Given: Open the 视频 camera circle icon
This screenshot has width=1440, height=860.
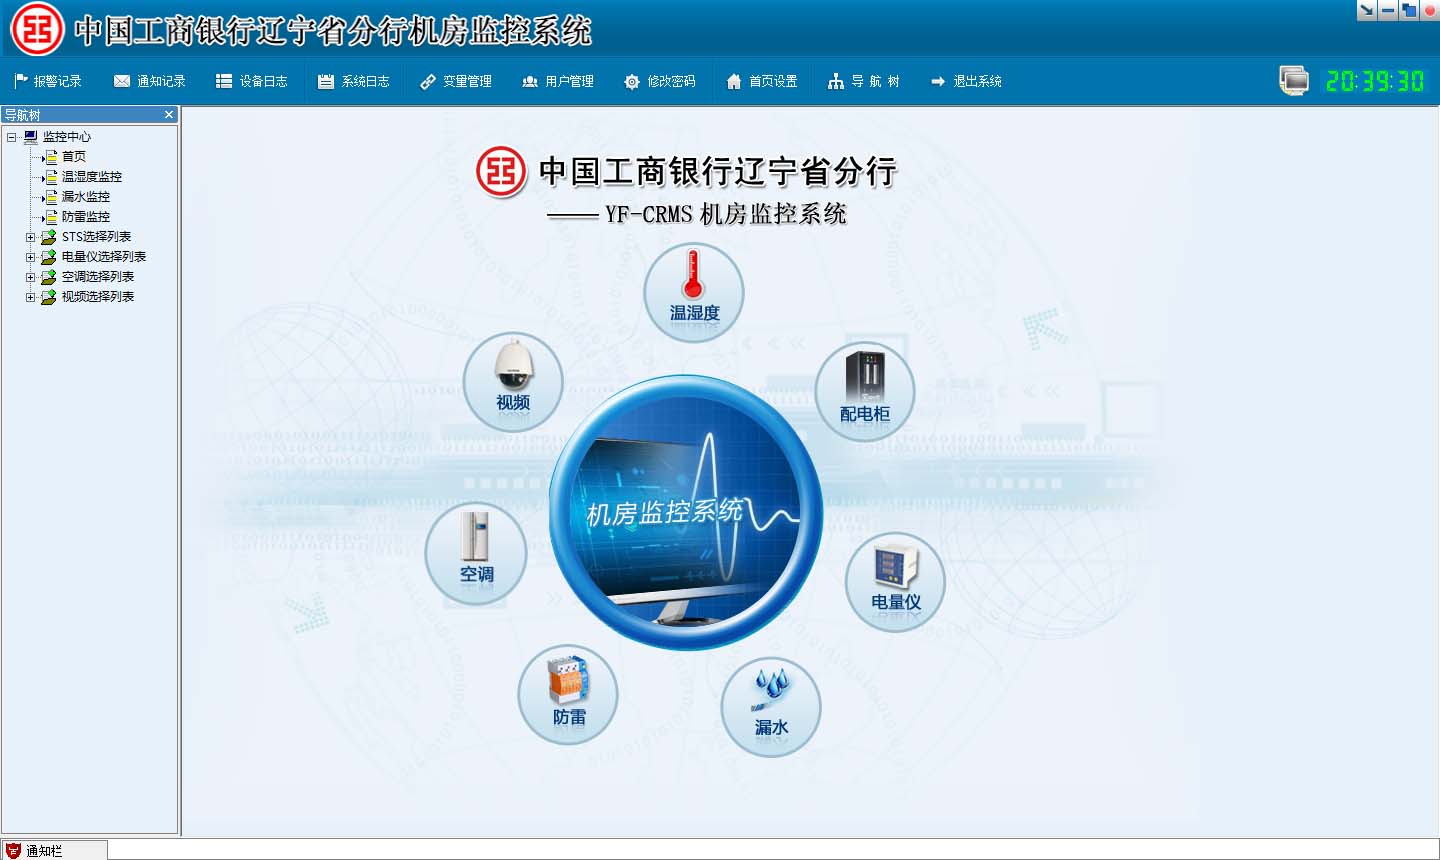Looking at the screenshot, I should tap(513, 382).
